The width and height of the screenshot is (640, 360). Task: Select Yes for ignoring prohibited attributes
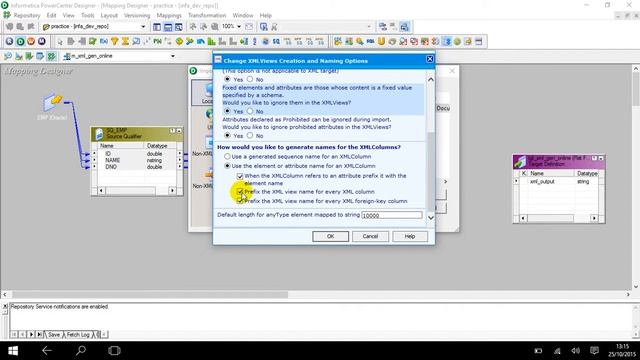point(227,136)
